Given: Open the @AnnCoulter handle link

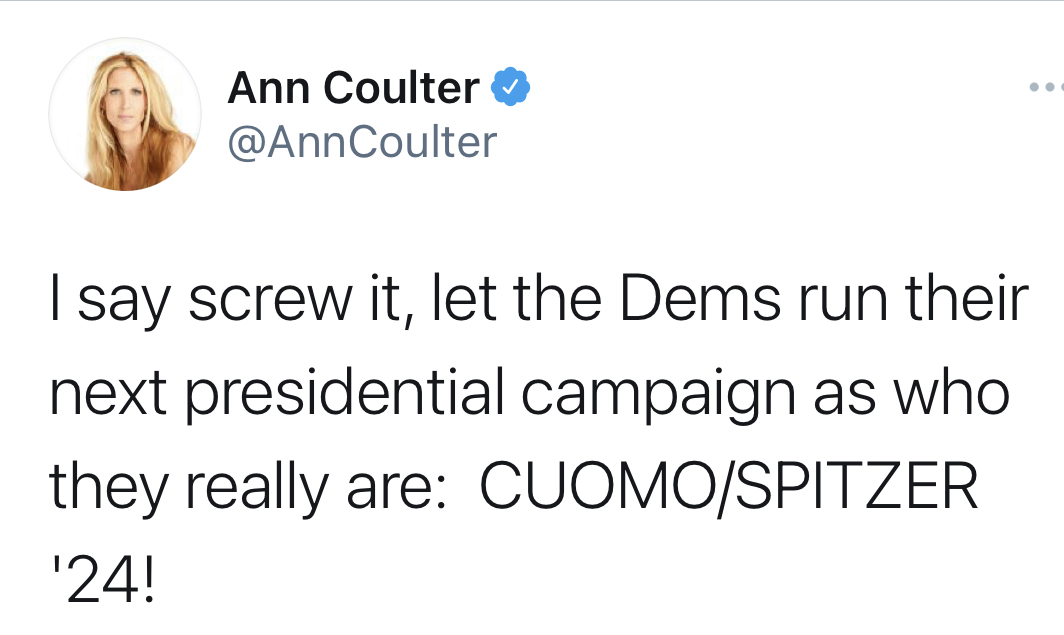Looking at the screenshot, I should (x=362, y=142).
